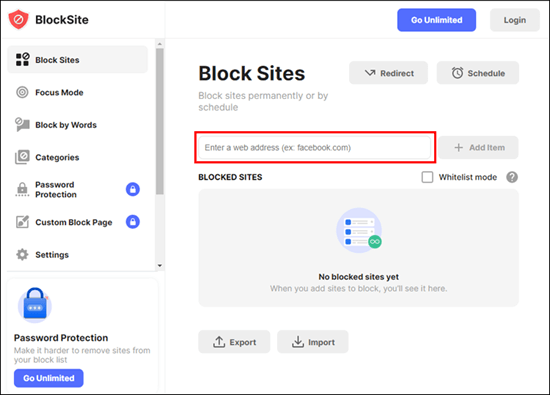Click the Focus Mode target icon
Image resolution: width=550 pixels, height=395 pixels.
click(x=22, y=92)
